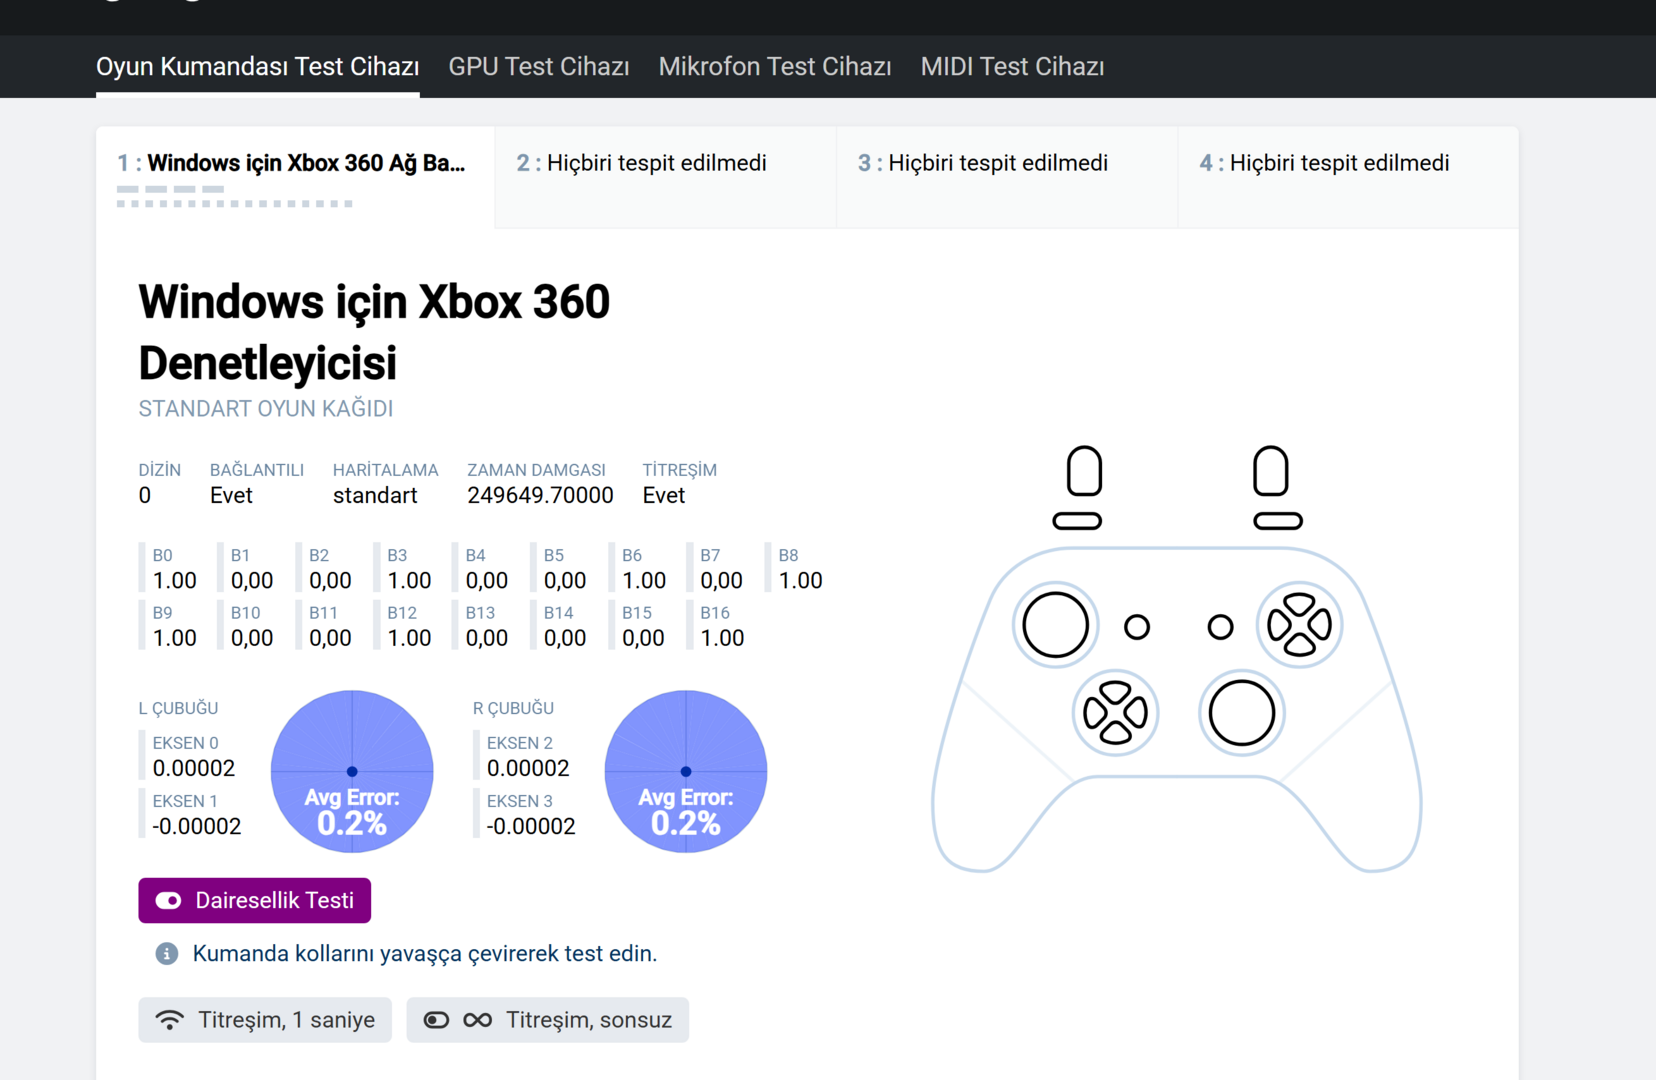
Task: Toggle the Dairesellik Testi switch
Action: [x=255, y=900]
